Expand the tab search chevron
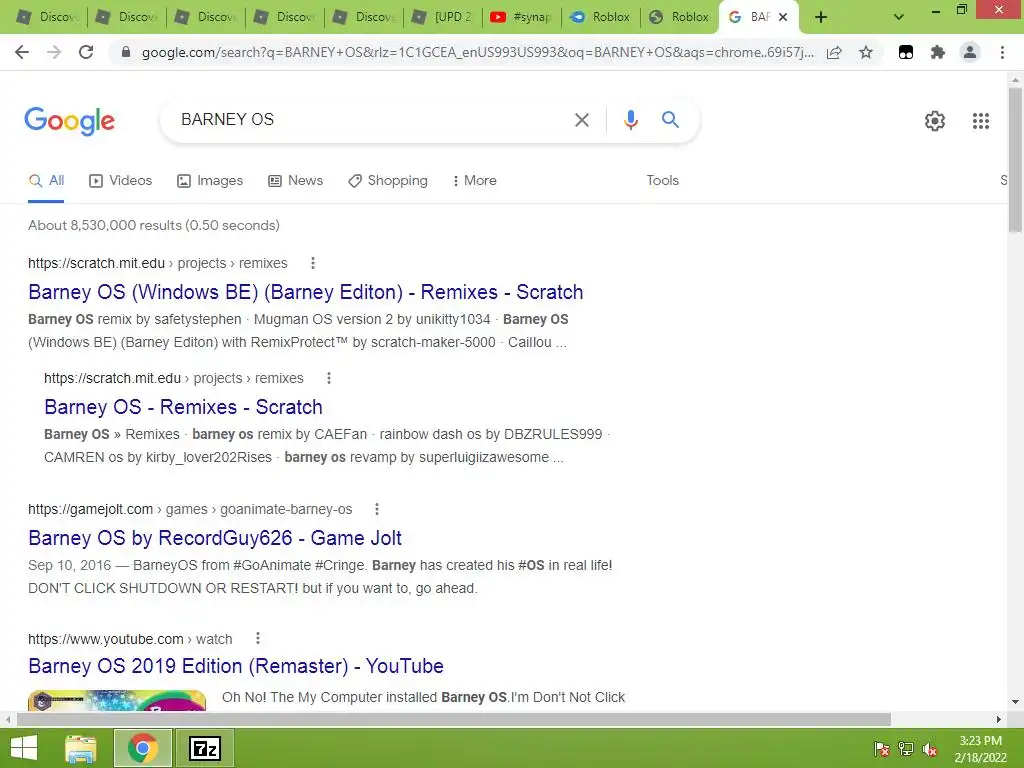This screenshot has height=768, width=1024. pos(899,17)
